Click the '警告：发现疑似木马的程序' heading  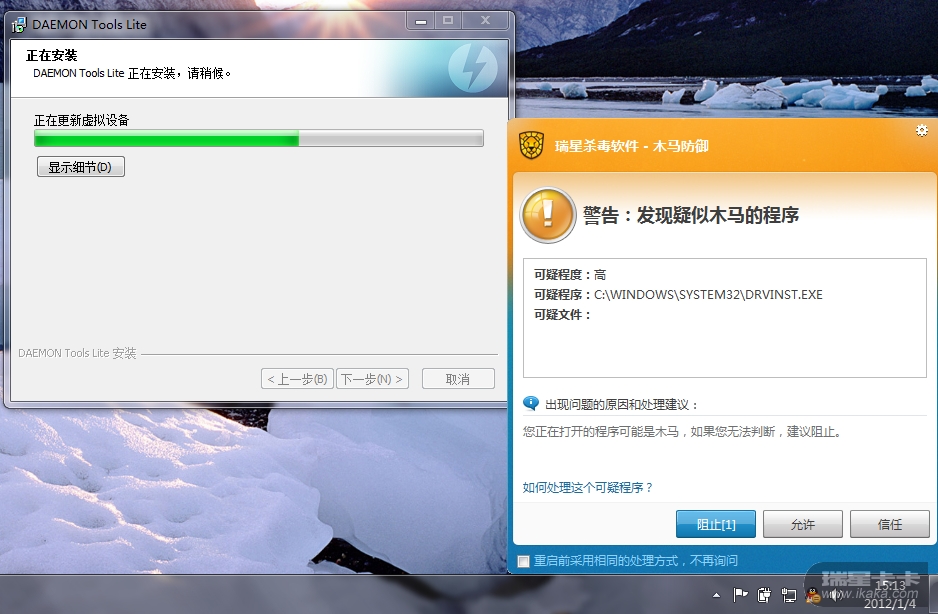(x=690, y=215)
